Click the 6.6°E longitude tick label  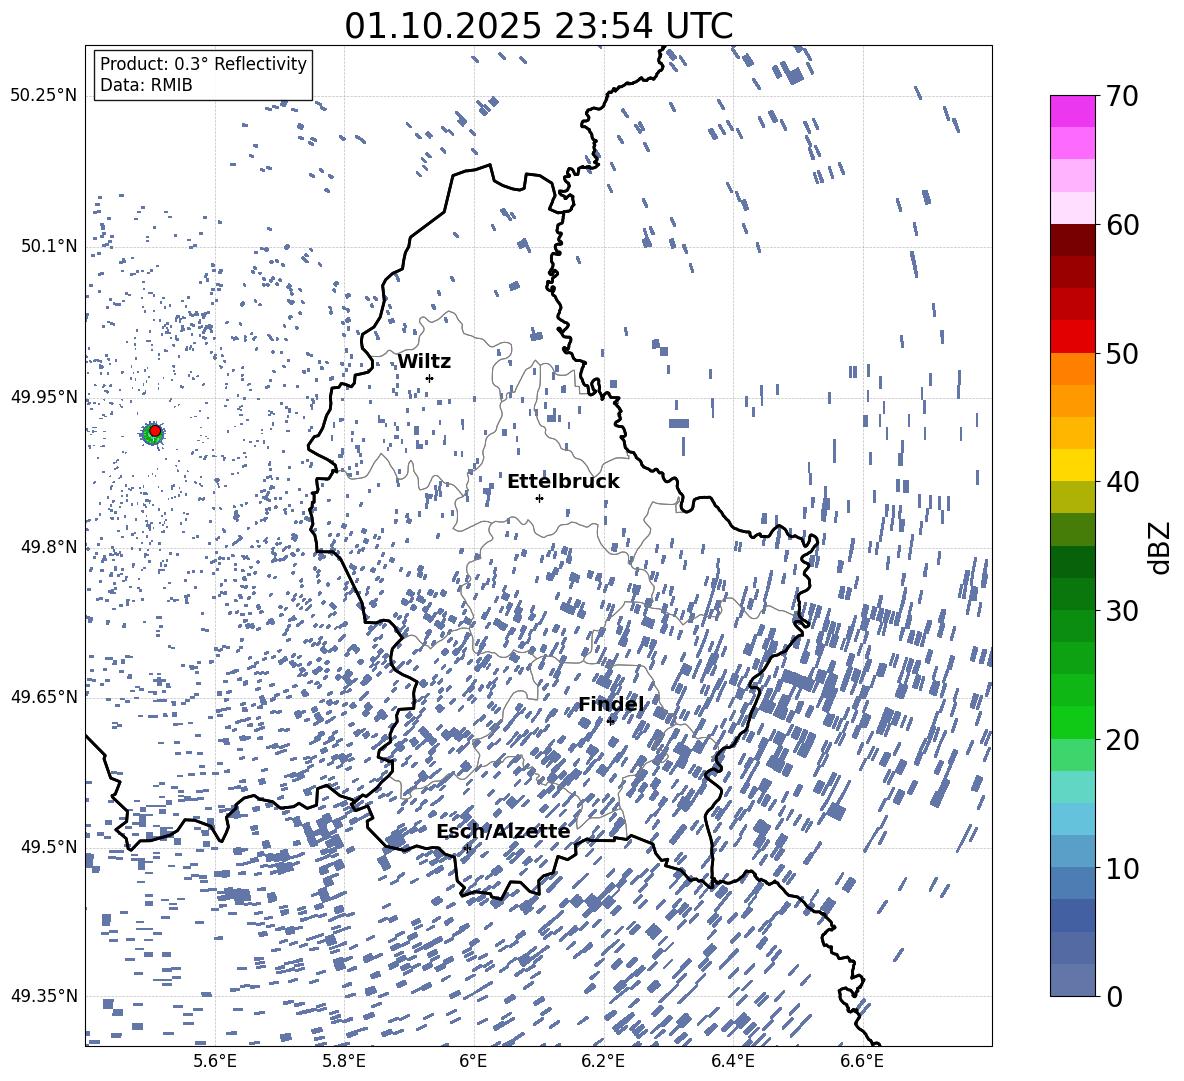click(862, 1061)
